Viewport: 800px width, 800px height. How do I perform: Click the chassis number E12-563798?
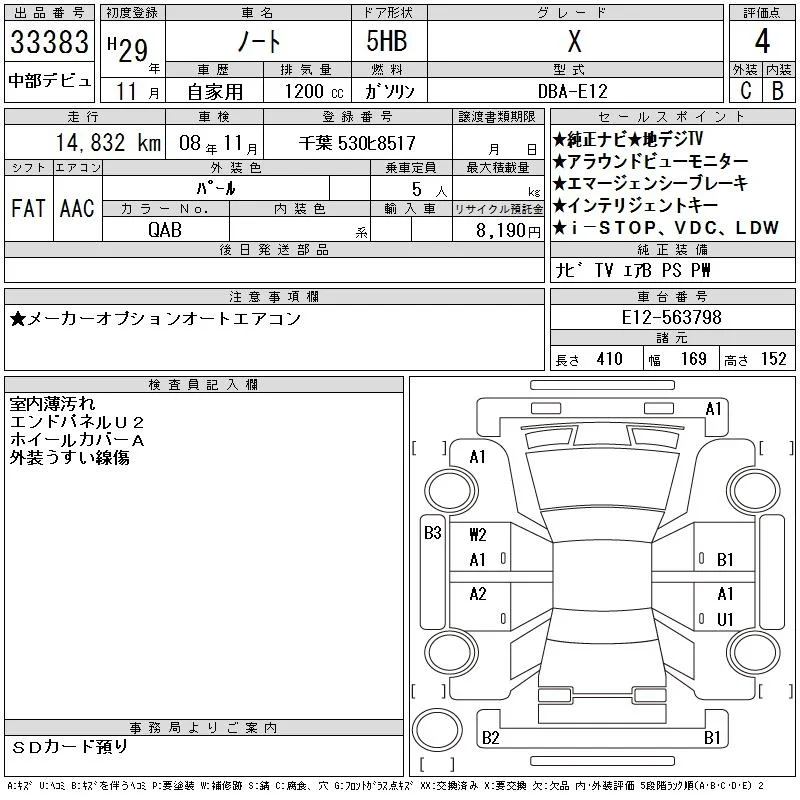click(671, 318)
